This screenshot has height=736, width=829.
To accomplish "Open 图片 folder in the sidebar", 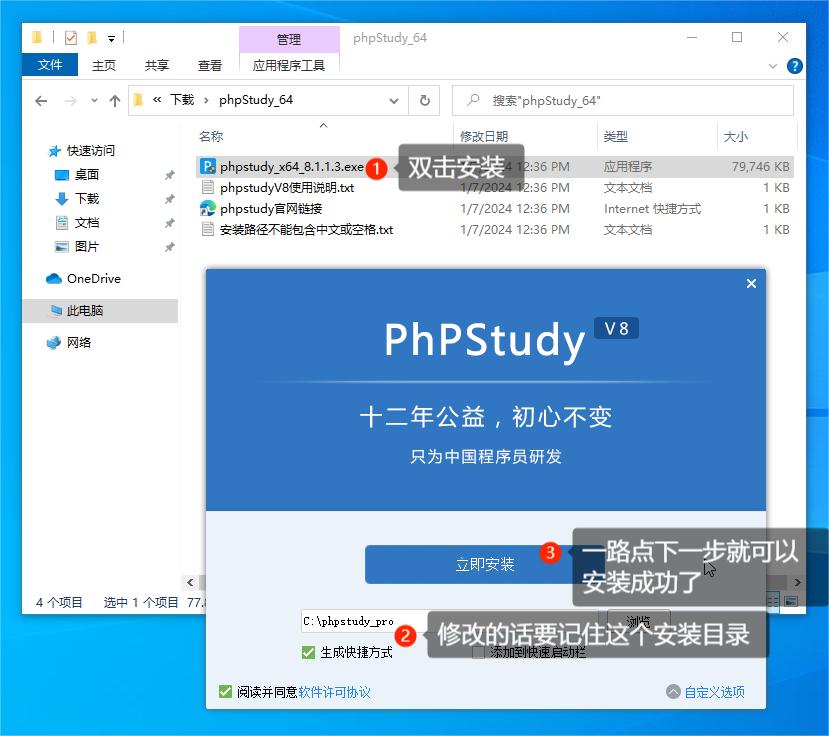I will [x=86, y=246].
